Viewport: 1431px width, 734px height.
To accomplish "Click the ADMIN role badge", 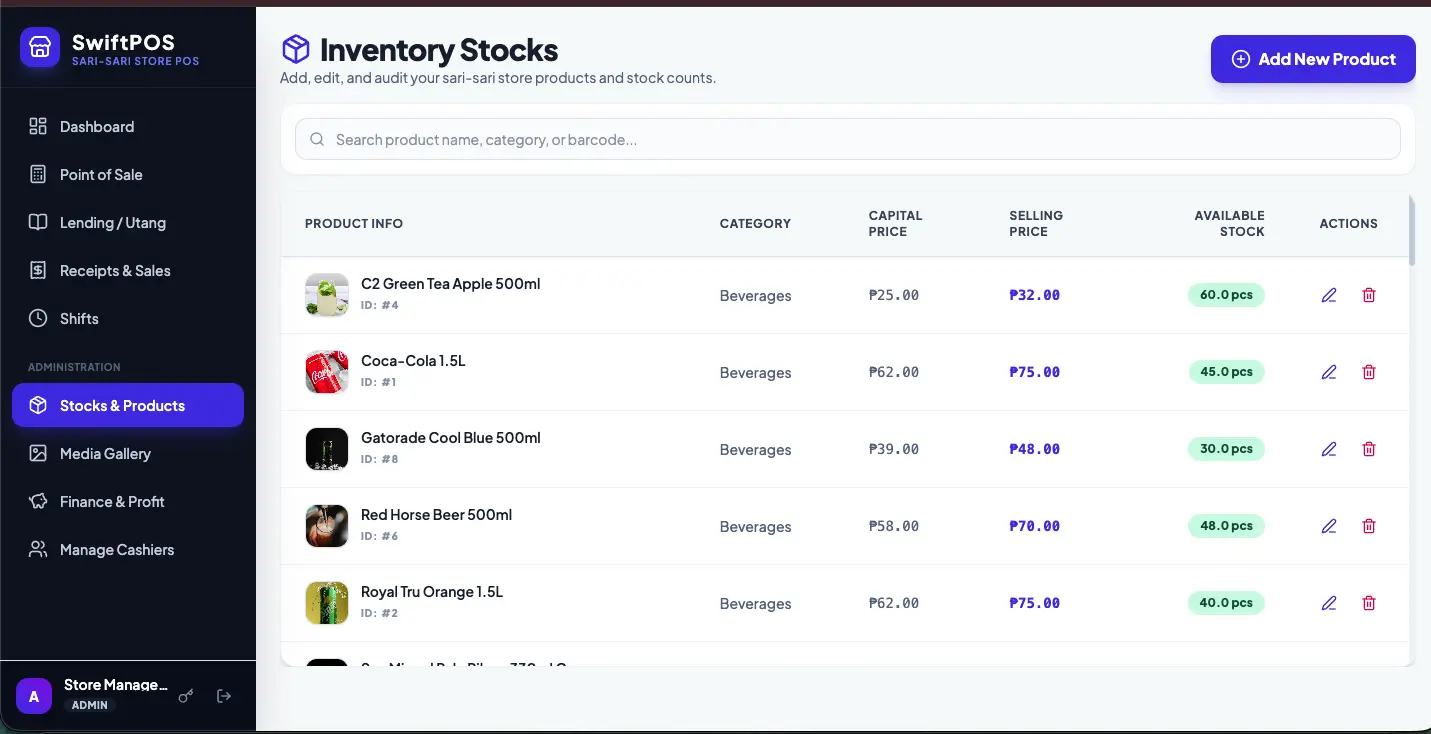I will 90,705.
